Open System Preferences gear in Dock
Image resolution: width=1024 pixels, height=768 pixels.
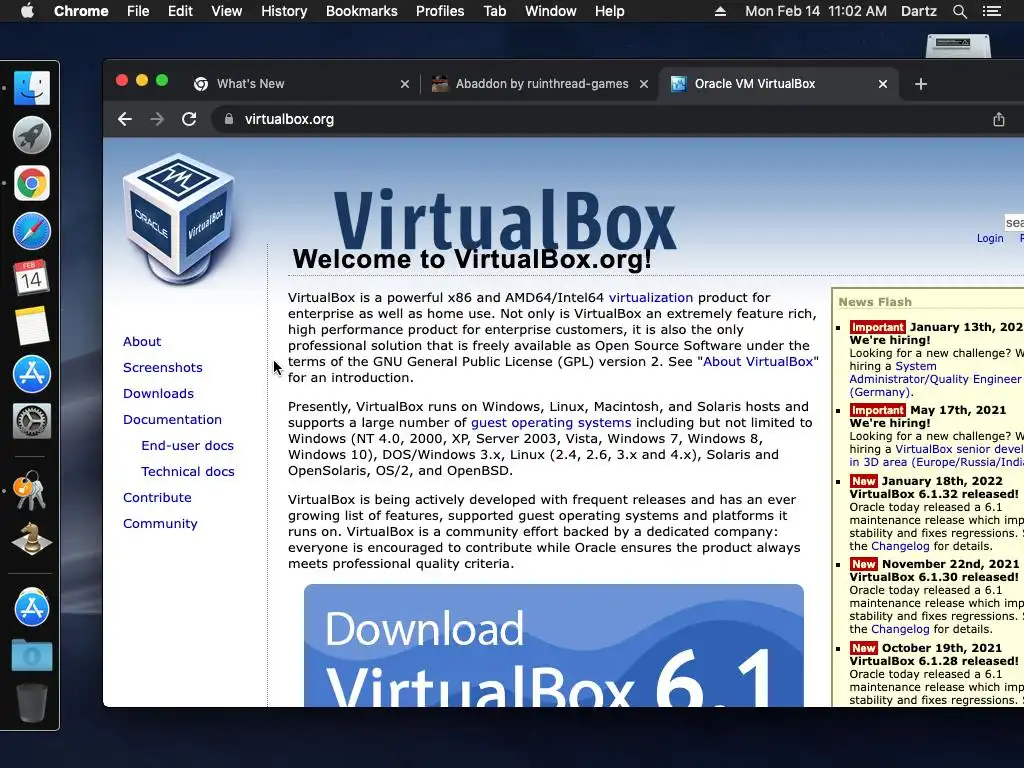coord(31,421)
